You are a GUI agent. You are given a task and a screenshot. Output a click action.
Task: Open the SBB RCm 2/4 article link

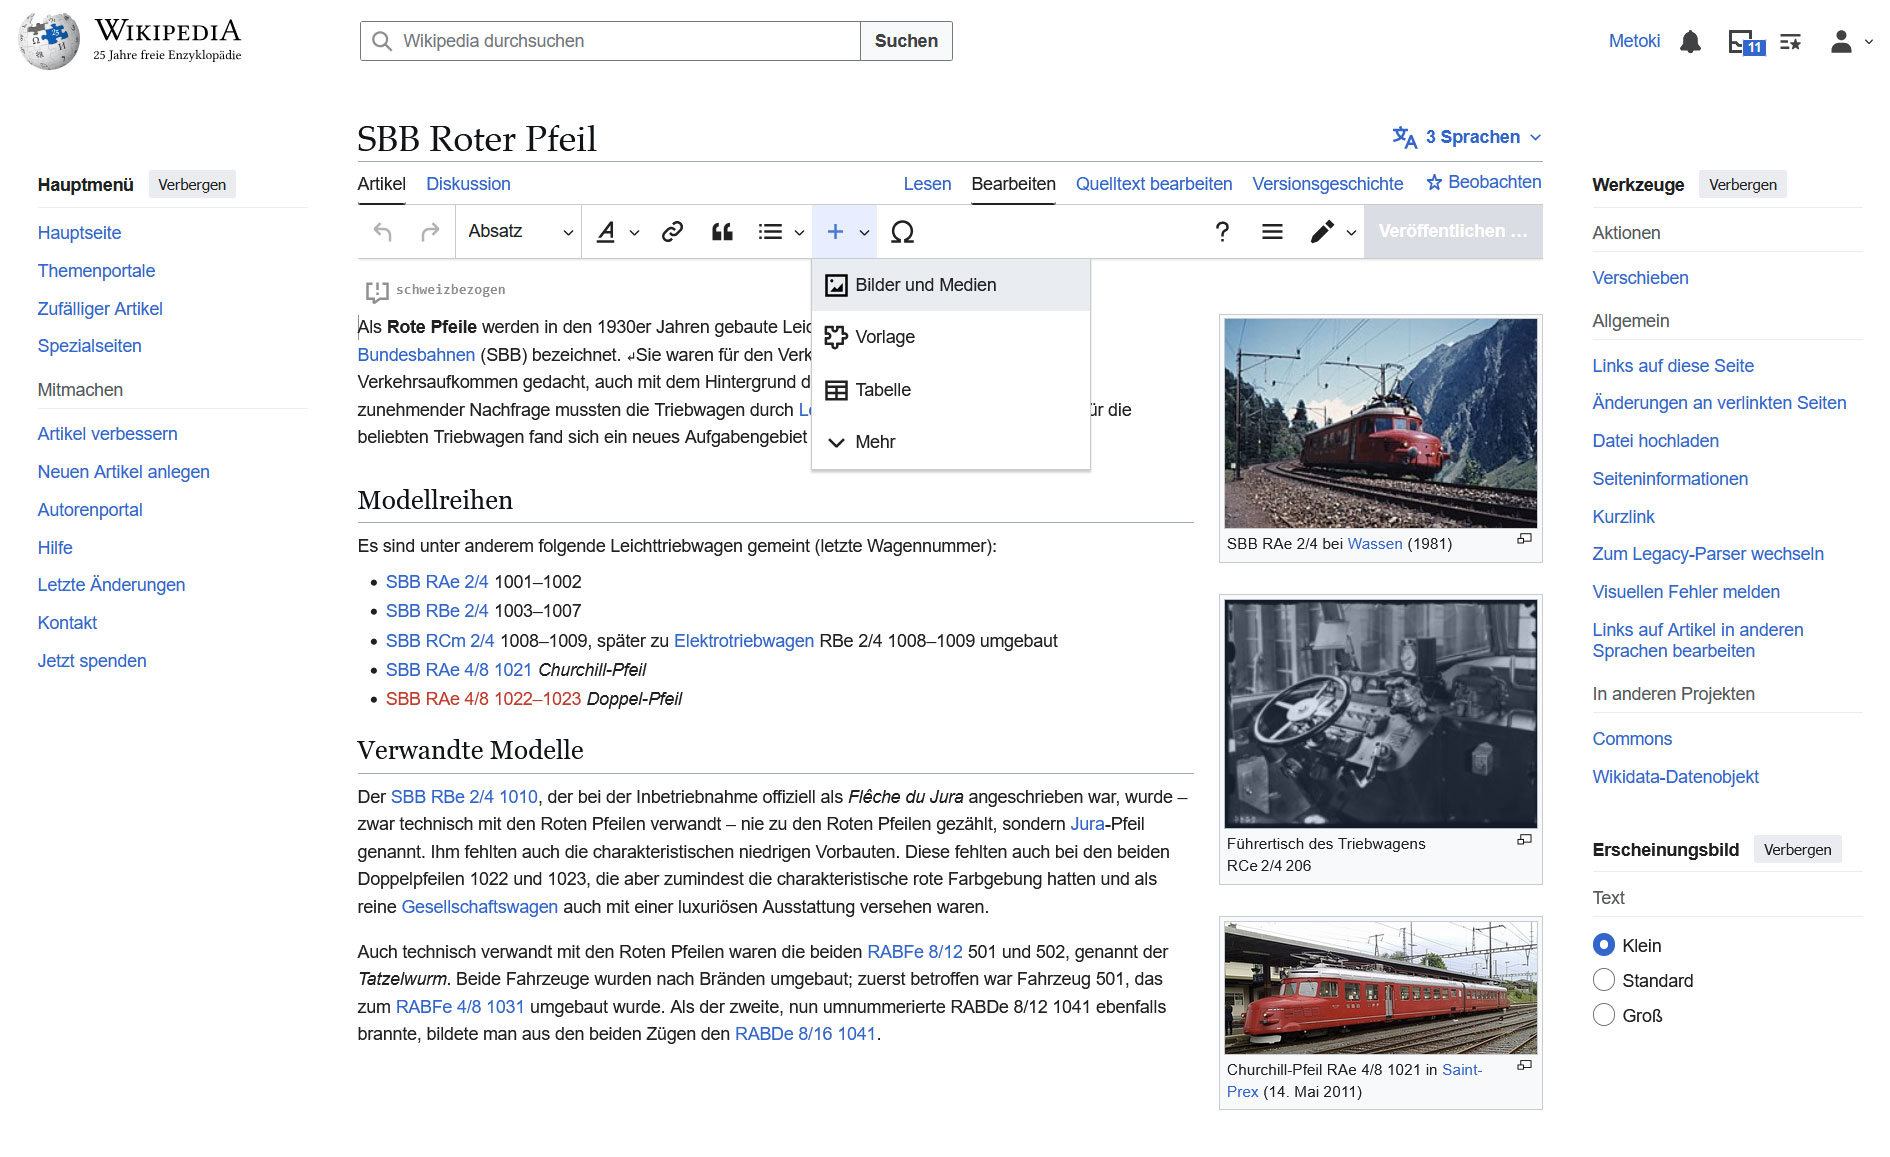coord(440,641)
